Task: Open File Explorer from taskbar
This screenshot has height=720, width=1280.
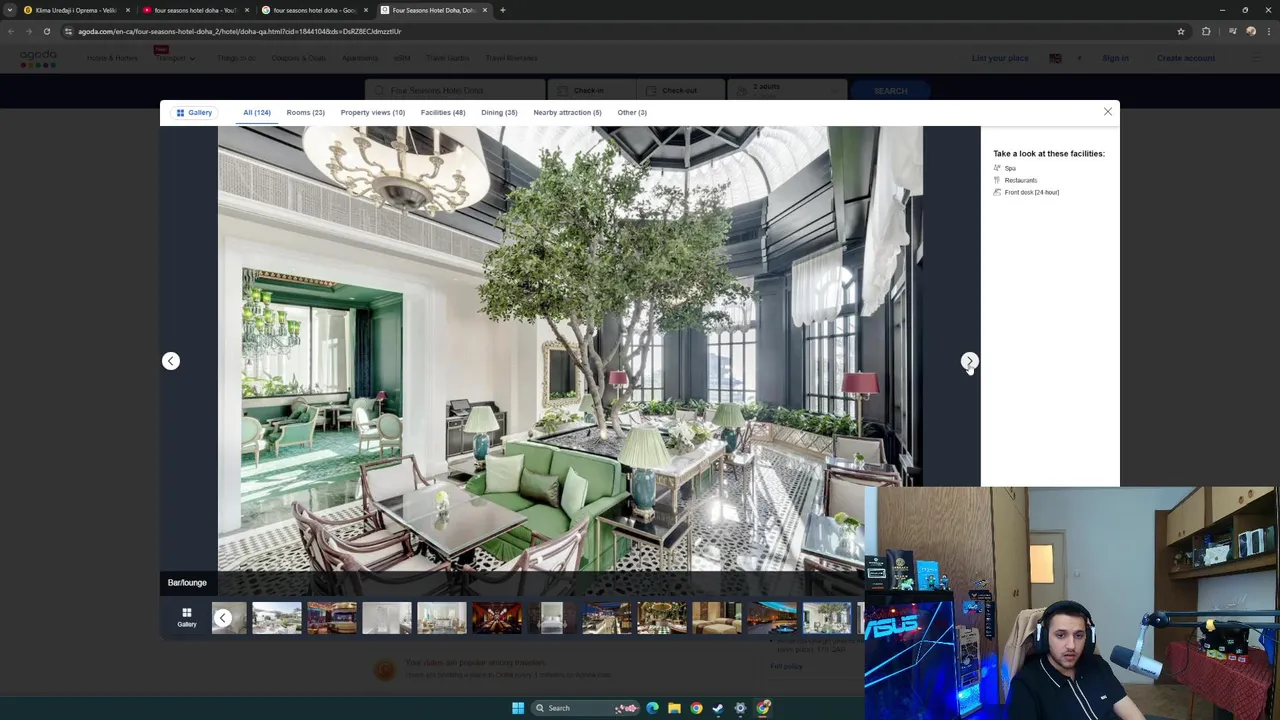Action: [x=674, y=708]
